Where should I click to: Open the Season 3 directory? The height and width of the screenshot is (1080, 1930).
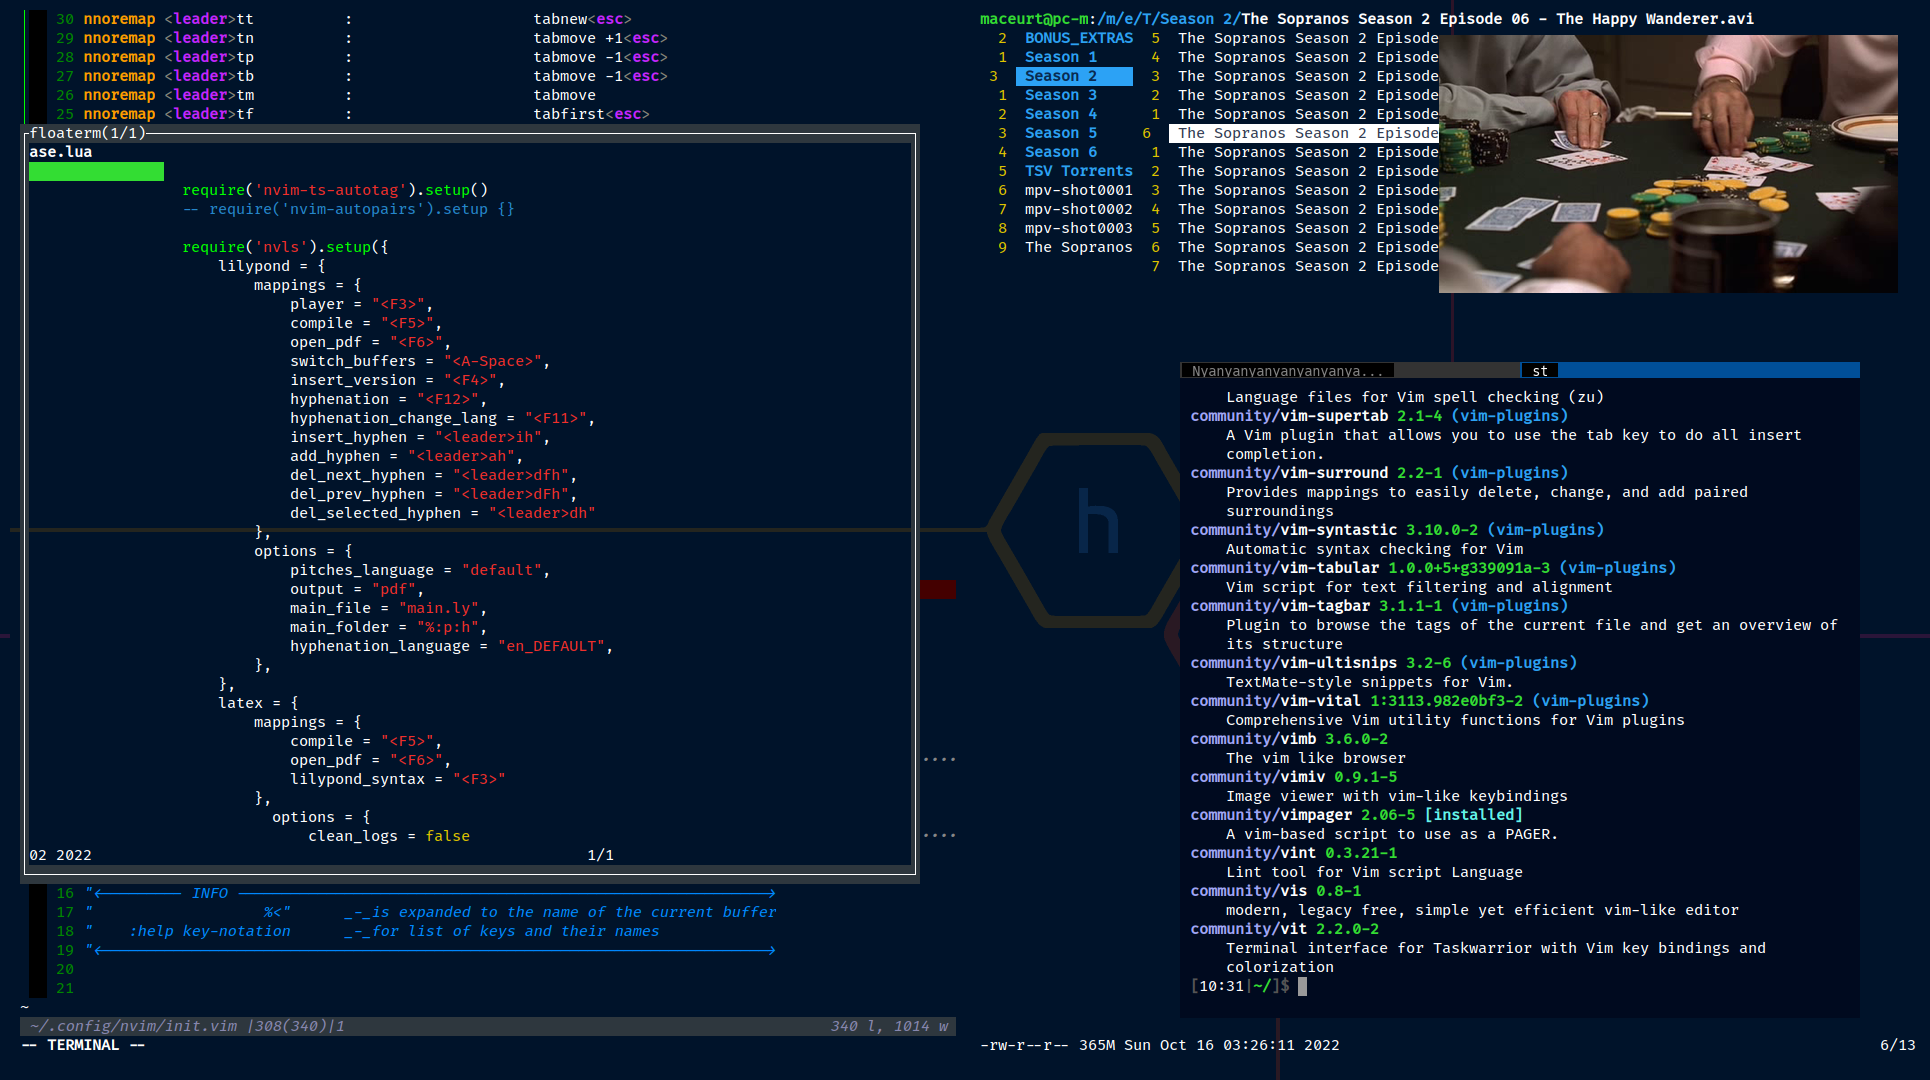(x=1061, y=95)
